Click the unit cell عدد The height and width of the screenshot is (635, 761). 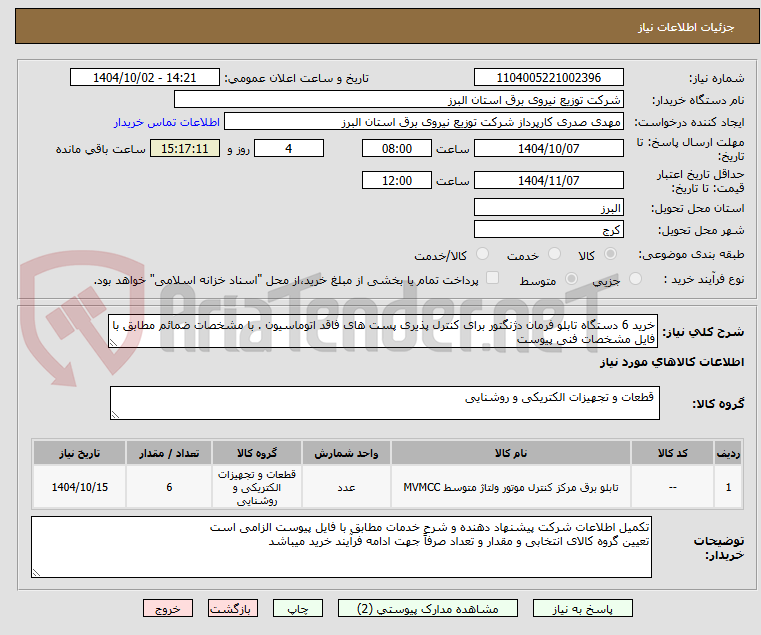[x=346, y=487]
